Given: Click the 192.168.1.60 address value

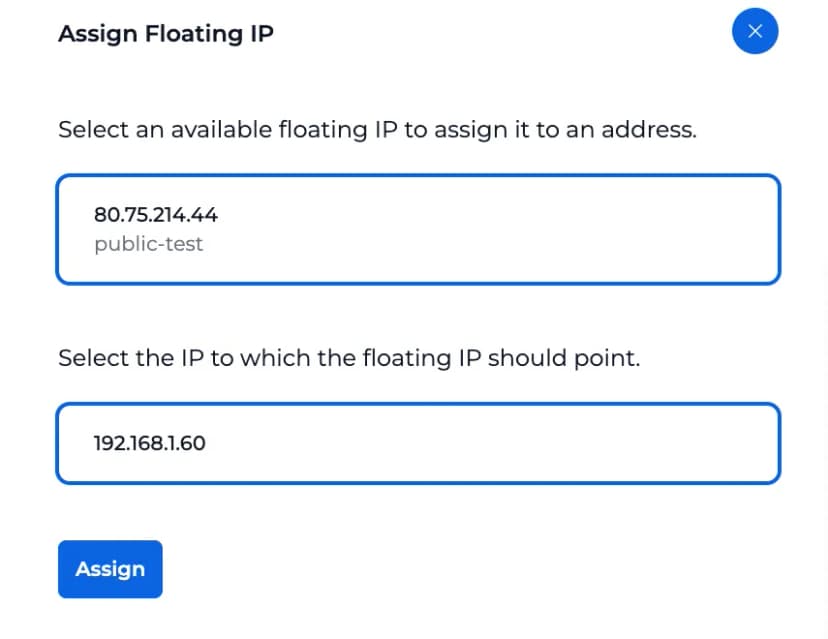Looking at the screenshot, I should (x=150, y=443).
